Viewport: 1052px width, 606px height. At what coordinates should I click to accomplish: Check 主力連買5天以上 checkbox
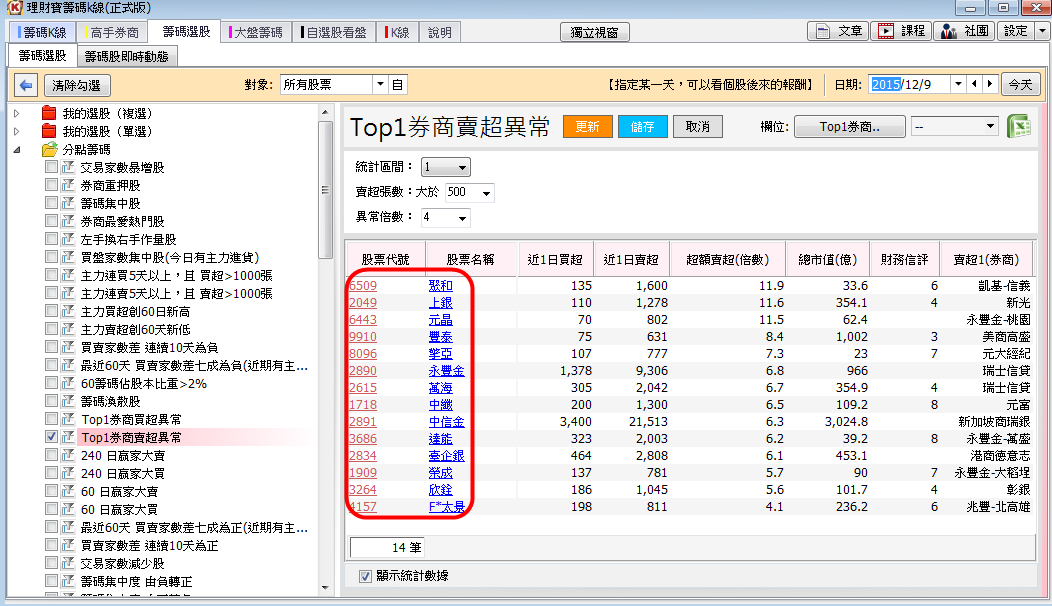[51, 274]
